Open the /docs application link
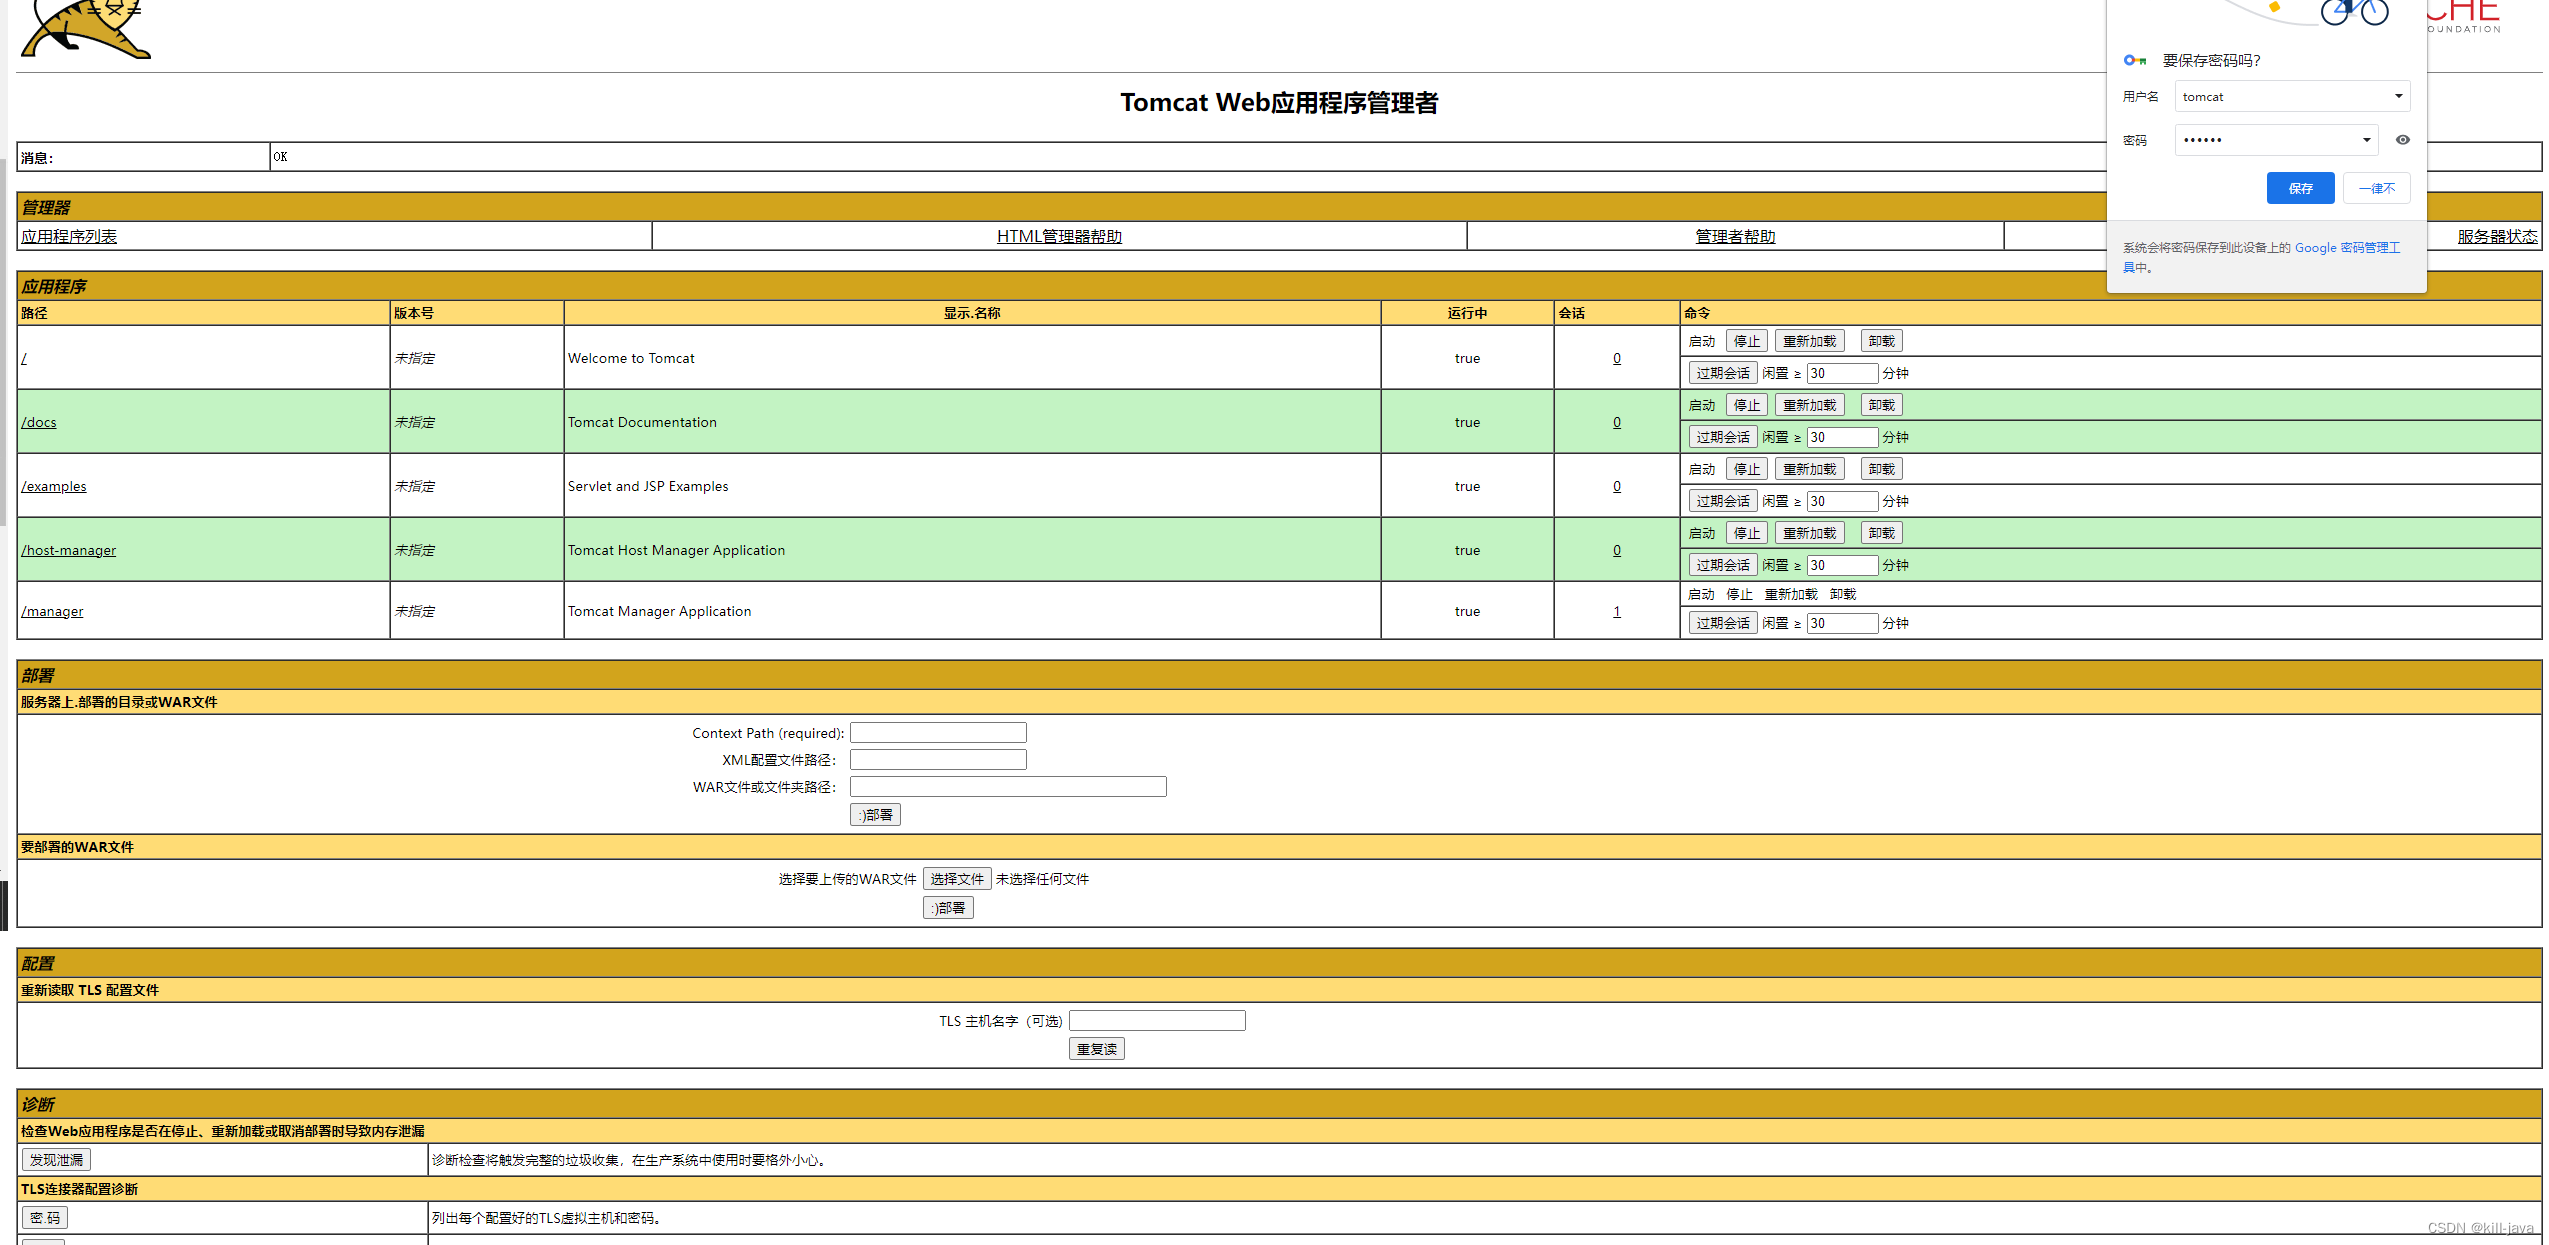The image size is (2549, 1245). (39, 422)
